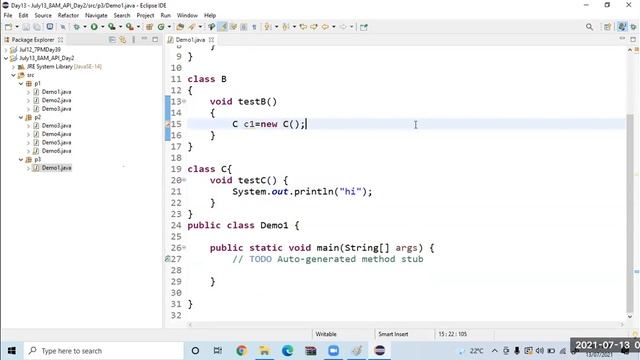Expand the JRE System Library node
Screen dimensions: 640x360
click(13, 67)
